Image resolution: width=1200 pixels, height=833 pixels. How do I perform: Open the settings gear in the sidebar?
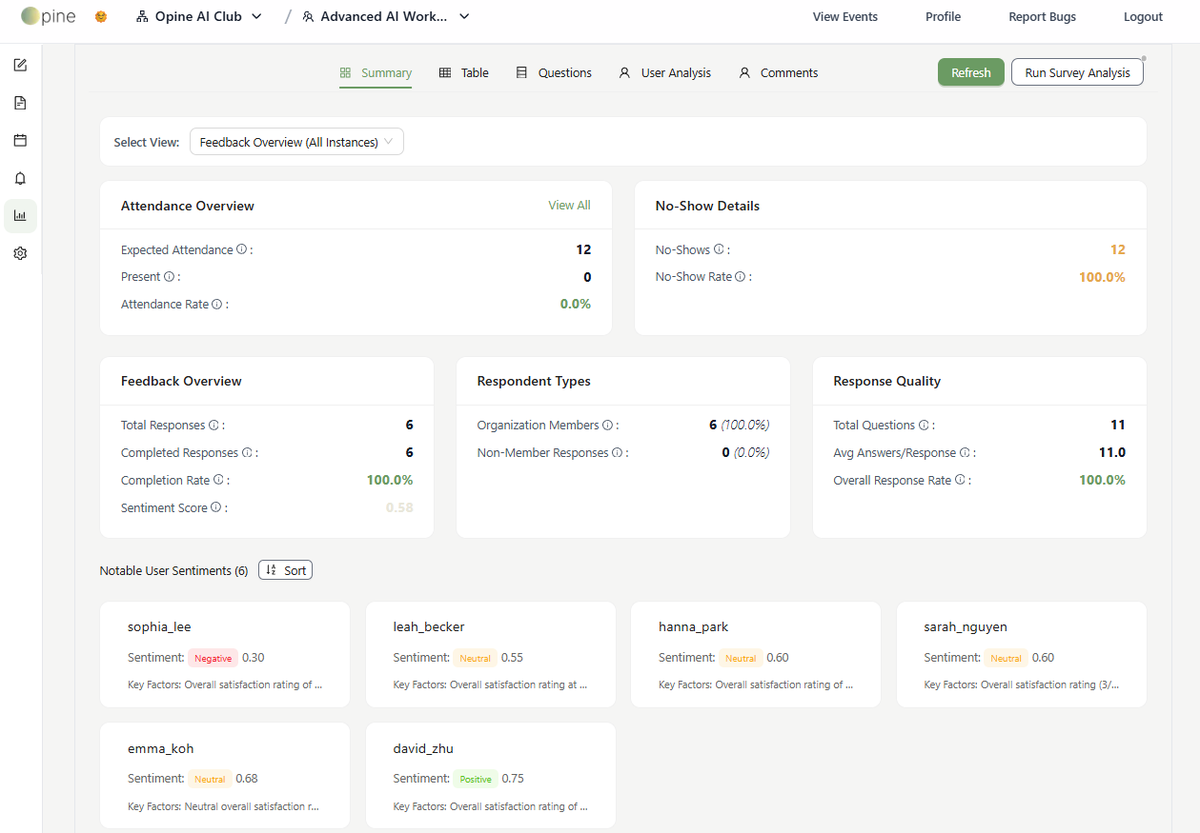[20, 254]
